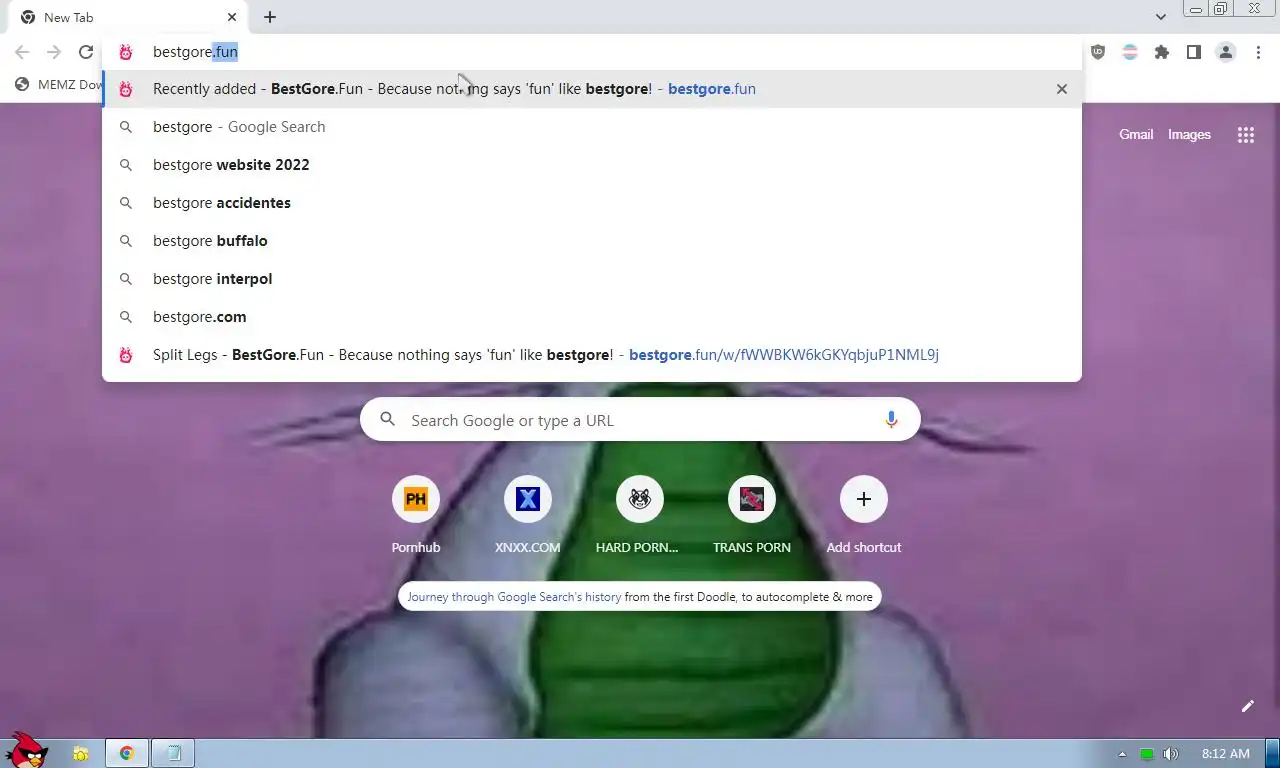Focus the 'Search Google or type a URL' box

(x=640, y=420)
